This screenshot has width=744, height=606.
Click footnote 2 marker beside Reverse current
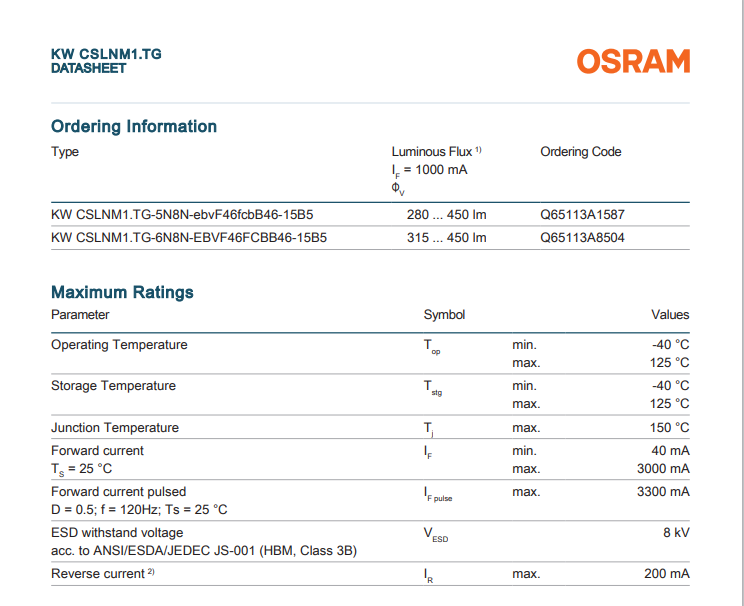click(x=151, y=572)
